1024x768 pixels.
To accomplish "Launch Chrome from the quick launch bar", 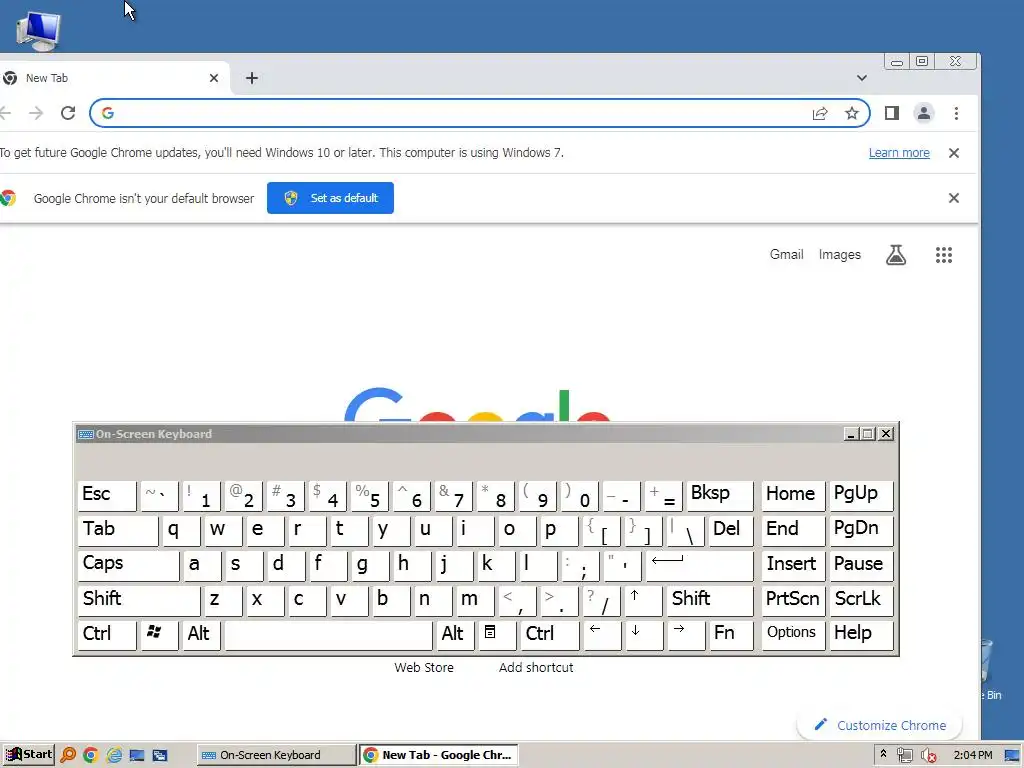I will (x=91, y=756).
